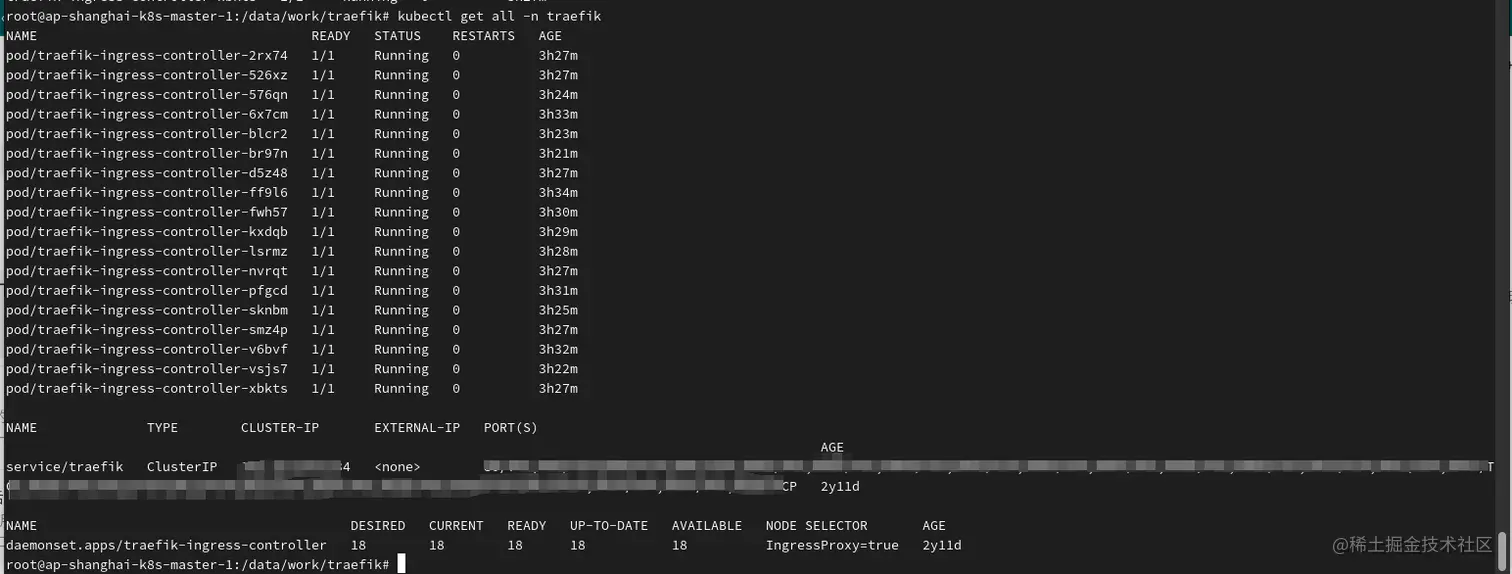
Task: Select pod traefik-ingress-controller-ff9l6
Action: (147, 193)
